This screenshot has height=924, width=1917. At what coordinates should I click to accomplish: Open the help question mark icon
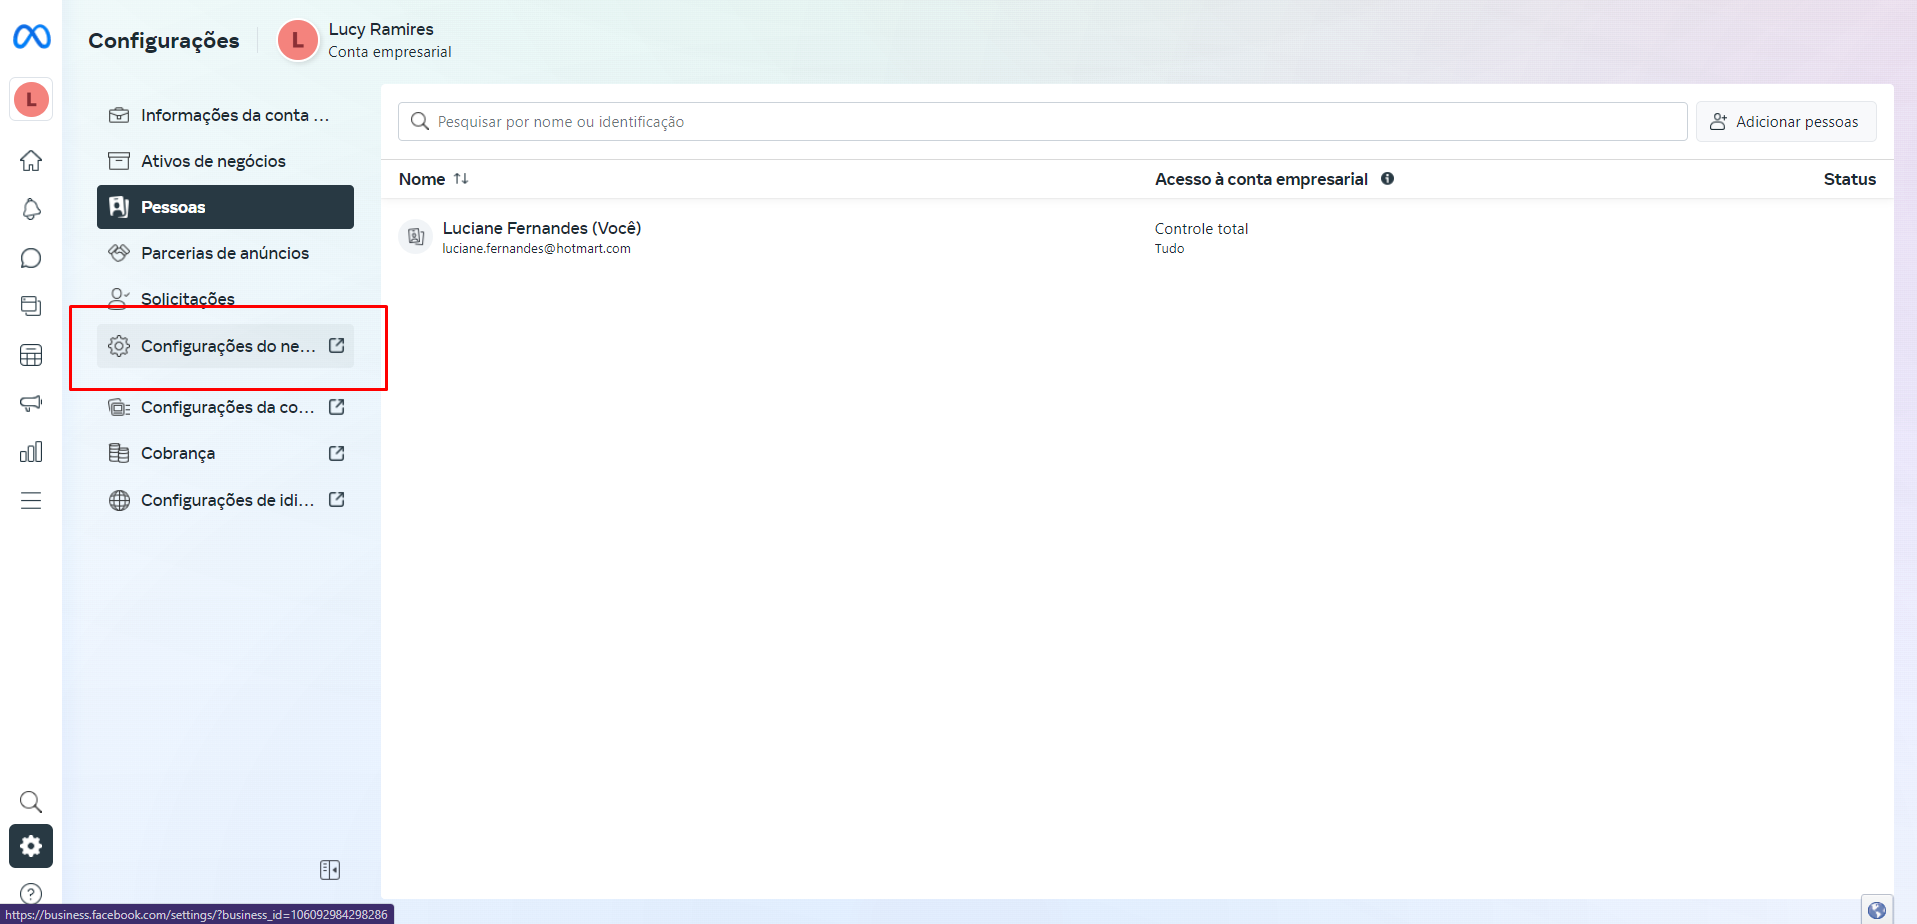[x=31, y=893]
